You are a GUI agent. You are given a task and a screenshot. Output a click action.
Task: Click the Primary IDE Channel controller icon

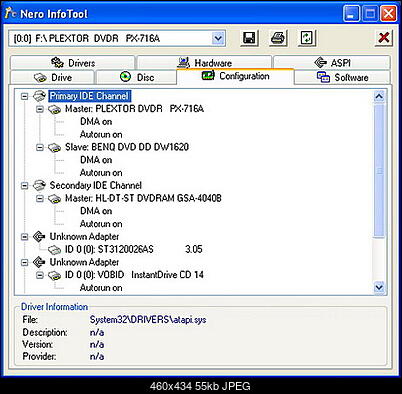(39, 96)
